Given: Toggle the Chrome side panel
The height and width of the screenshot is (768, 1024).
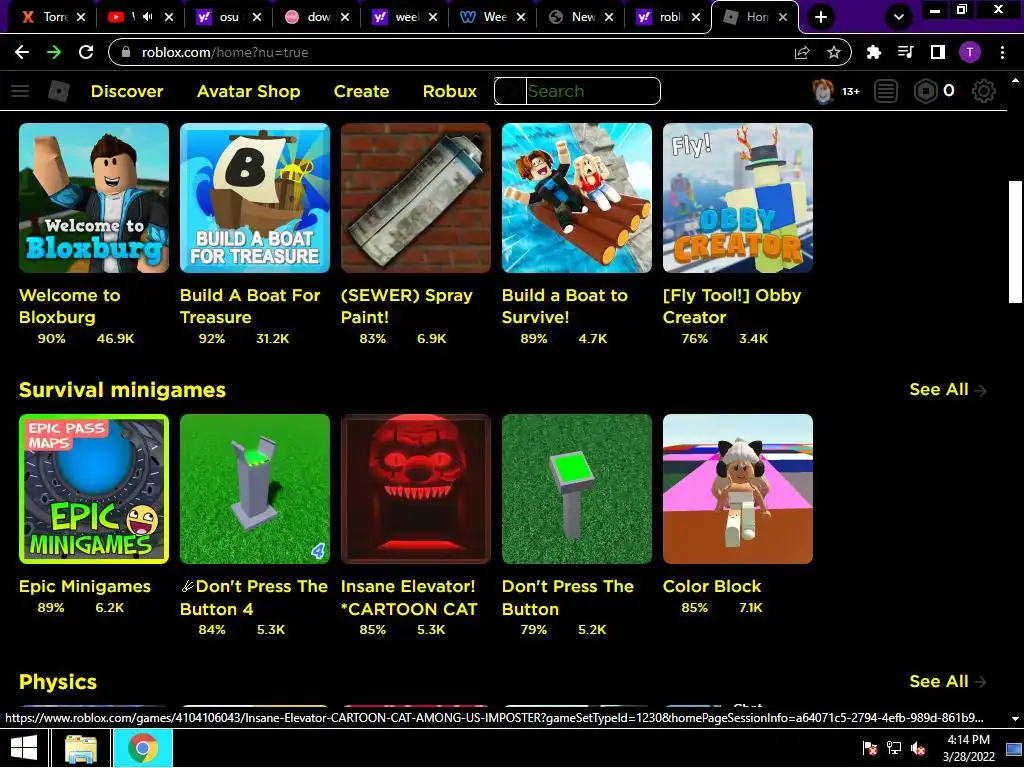Looking at the screenshot, I should 938,52.
